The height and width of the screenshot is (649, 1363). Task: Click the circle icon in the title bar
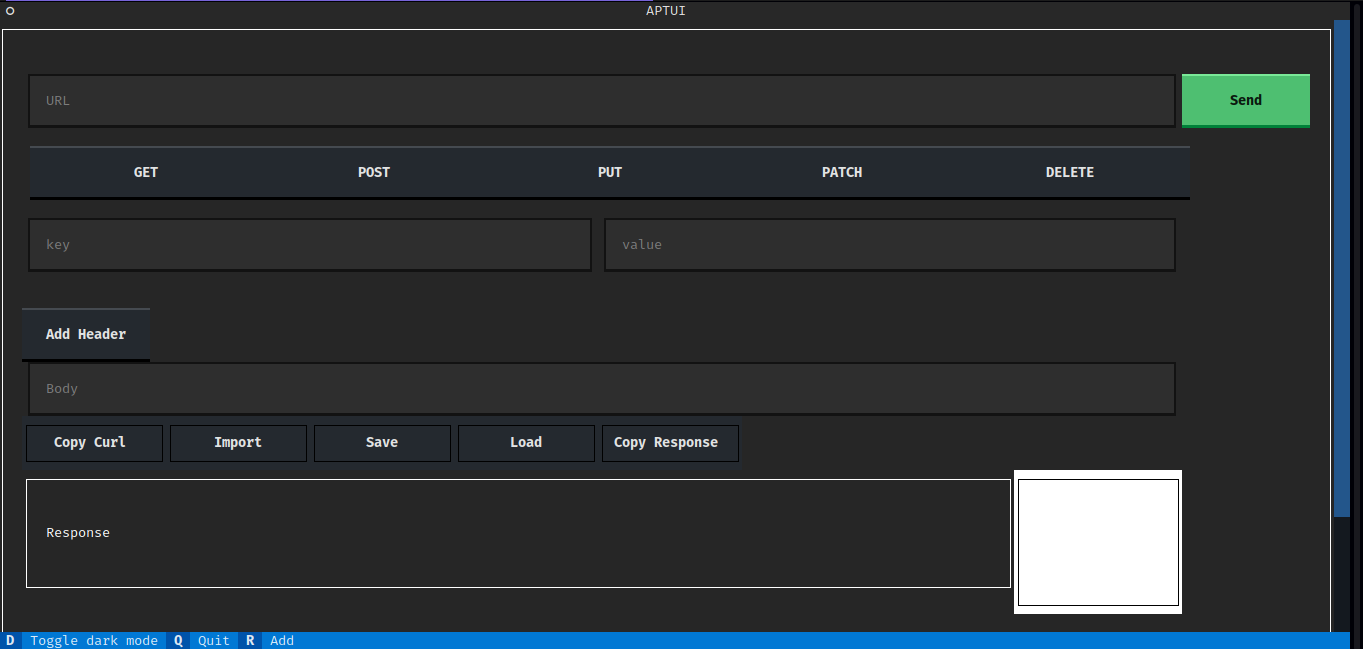(x=10, y=11)
